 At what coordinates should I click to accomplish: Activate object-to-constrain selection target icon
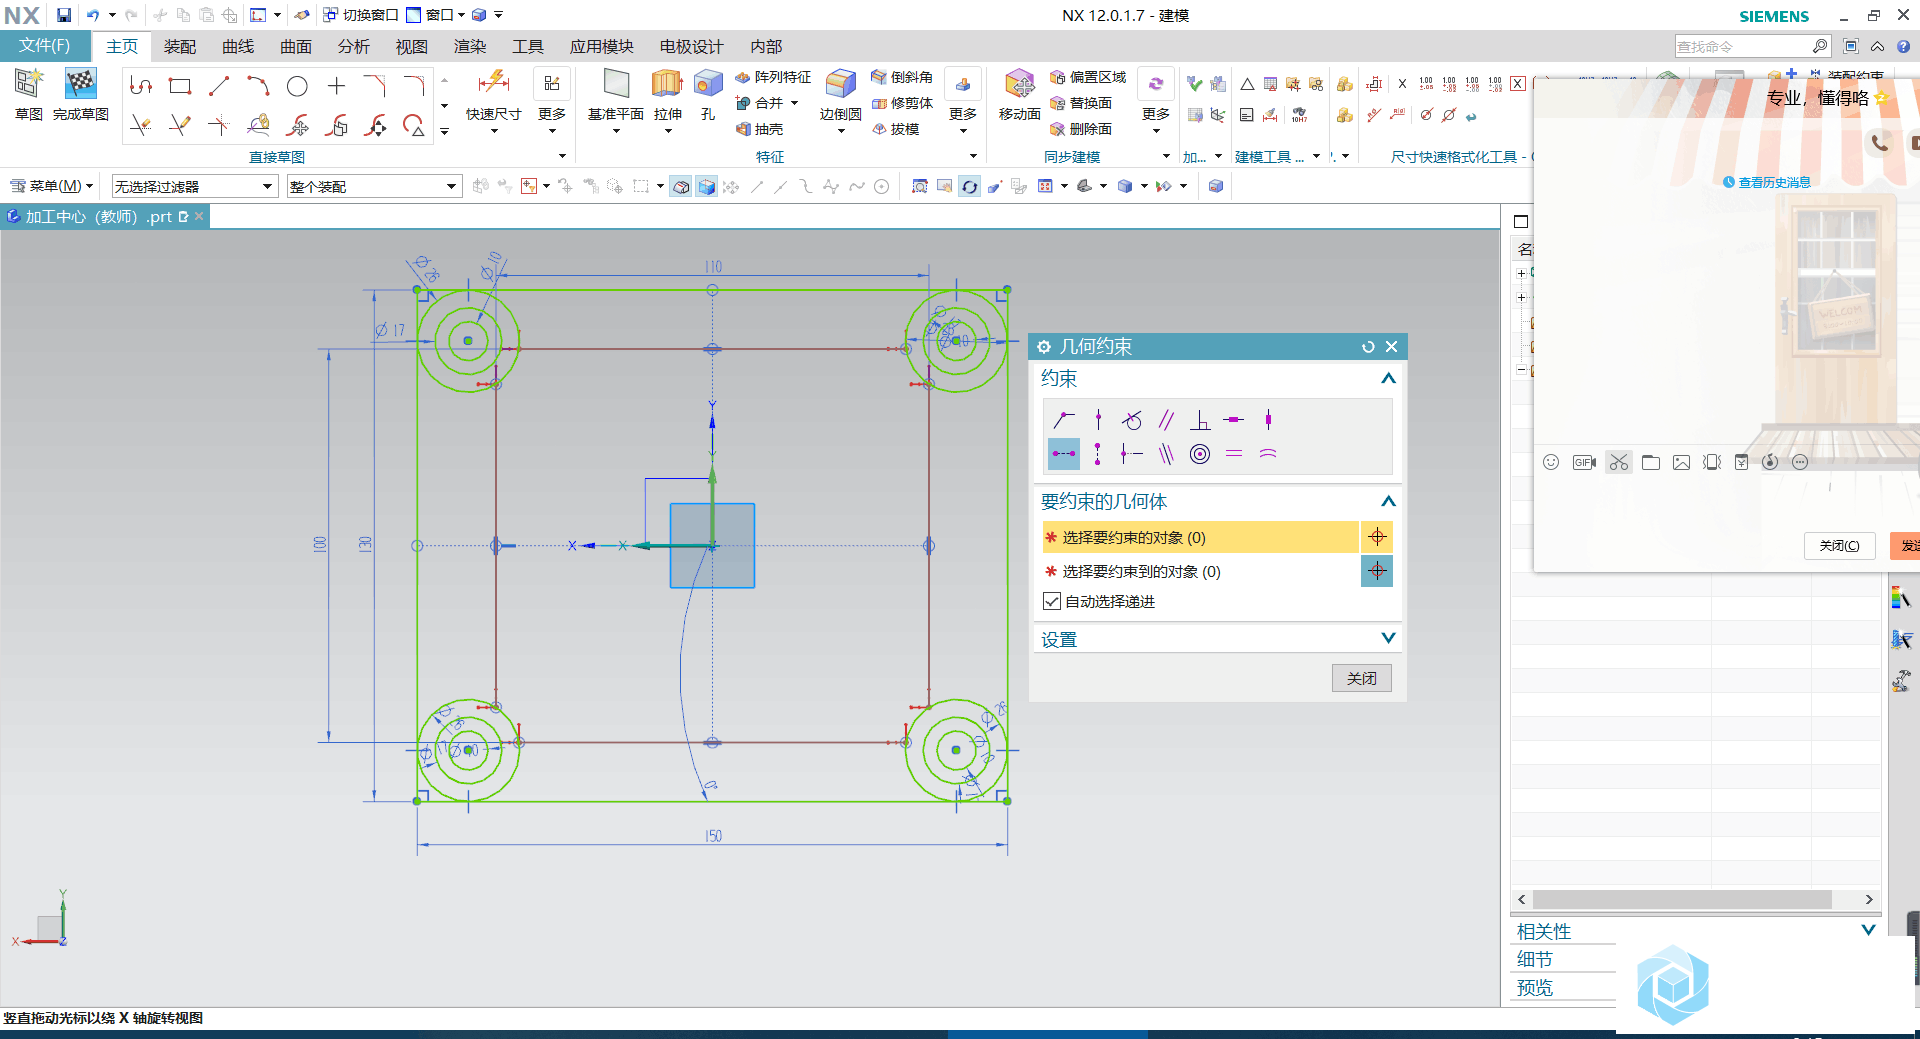pyautogui.click(x=1377, y=537)
